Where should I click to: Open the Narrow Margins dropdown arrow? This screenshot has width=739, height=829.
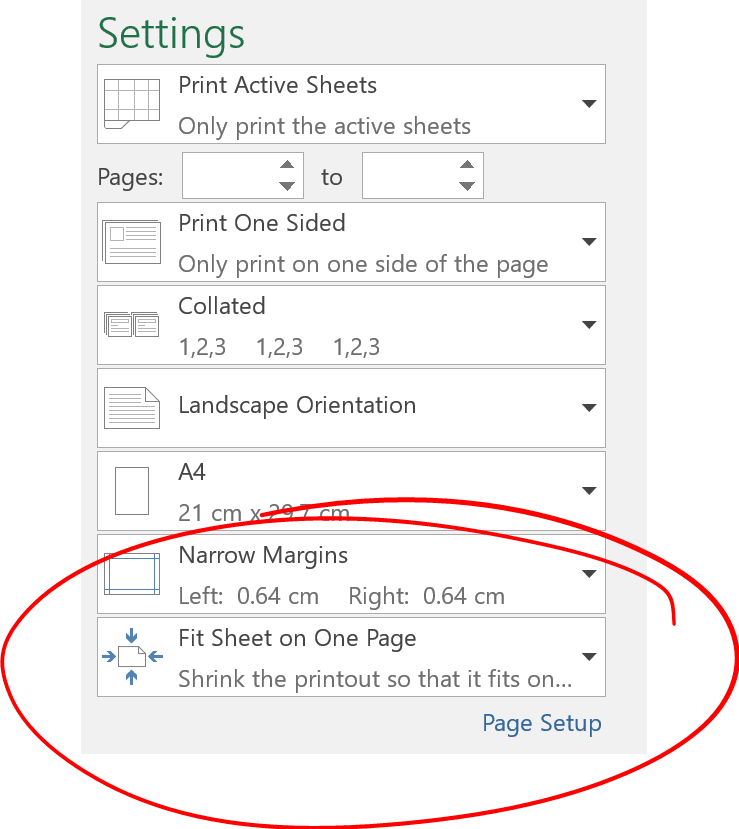point(589,574)
